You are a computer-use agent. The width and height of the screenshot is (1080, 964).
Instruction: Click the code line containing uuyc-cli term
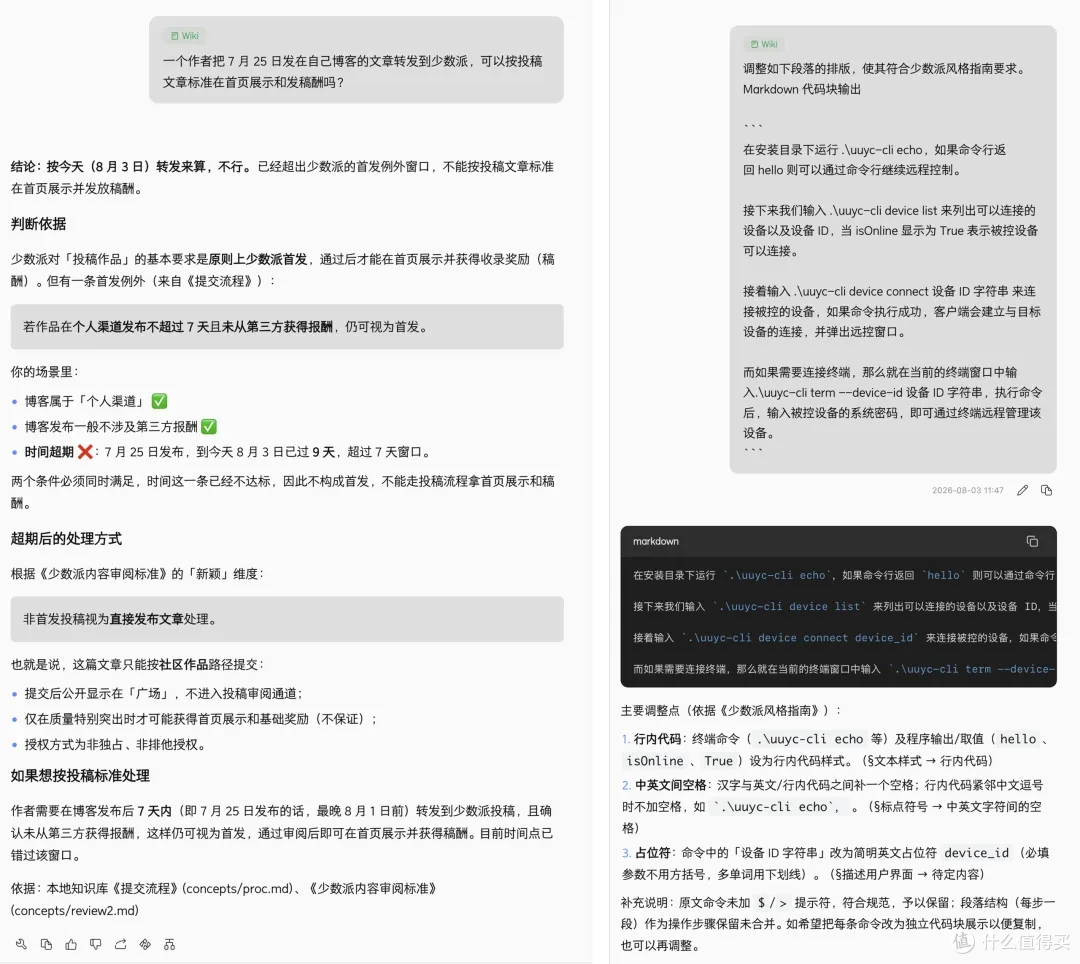(843, 669)
